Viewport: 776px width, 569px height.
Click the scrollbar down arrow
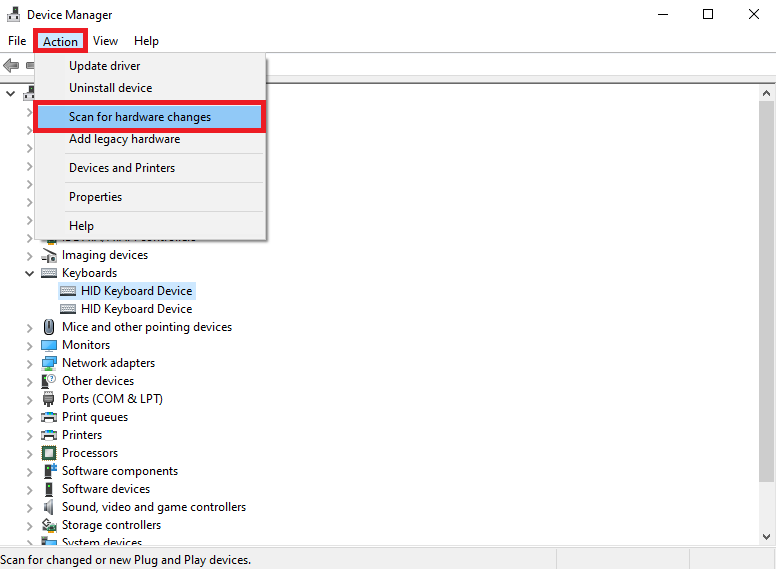(x=767, y=537)
